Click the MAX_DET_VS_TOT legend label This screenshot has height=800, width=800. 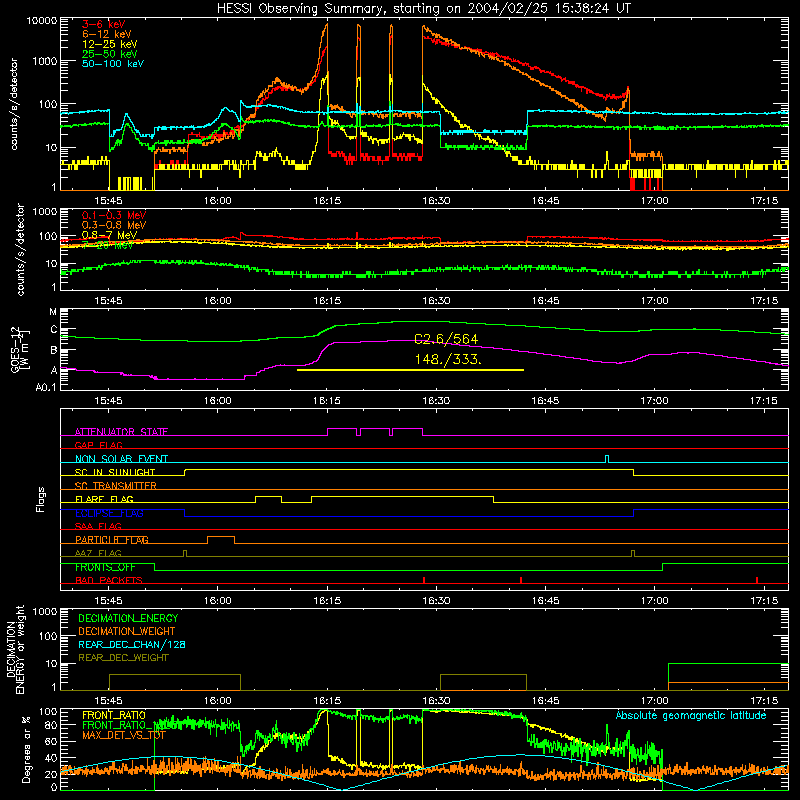tap(124, 735)
